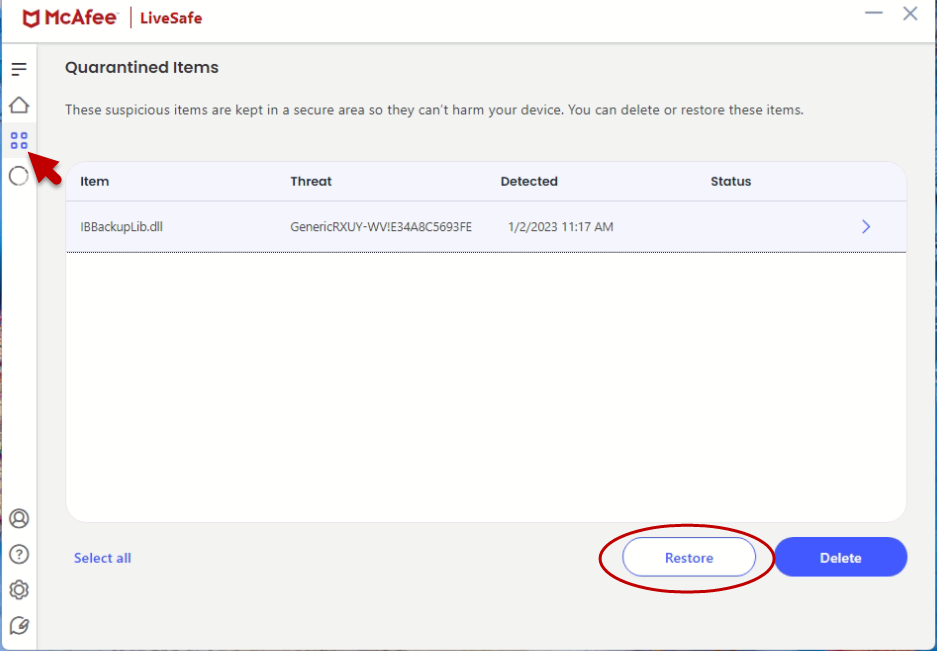Screen dimensions: 937x651
Task: Click the McAfee LiveSafe logo
Action: click(x=112, y=18)
